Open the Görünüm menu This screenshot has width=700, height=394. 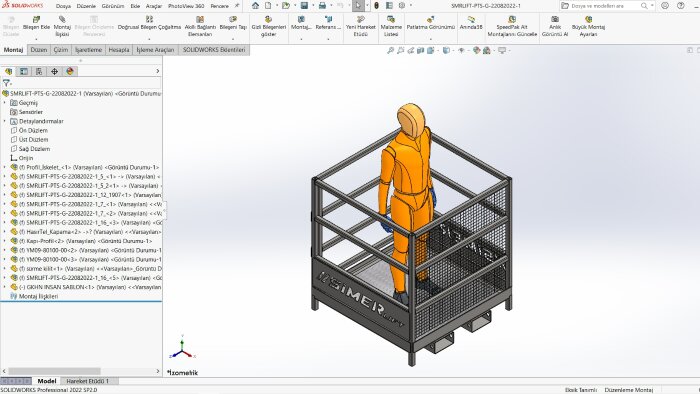point(112,6)
